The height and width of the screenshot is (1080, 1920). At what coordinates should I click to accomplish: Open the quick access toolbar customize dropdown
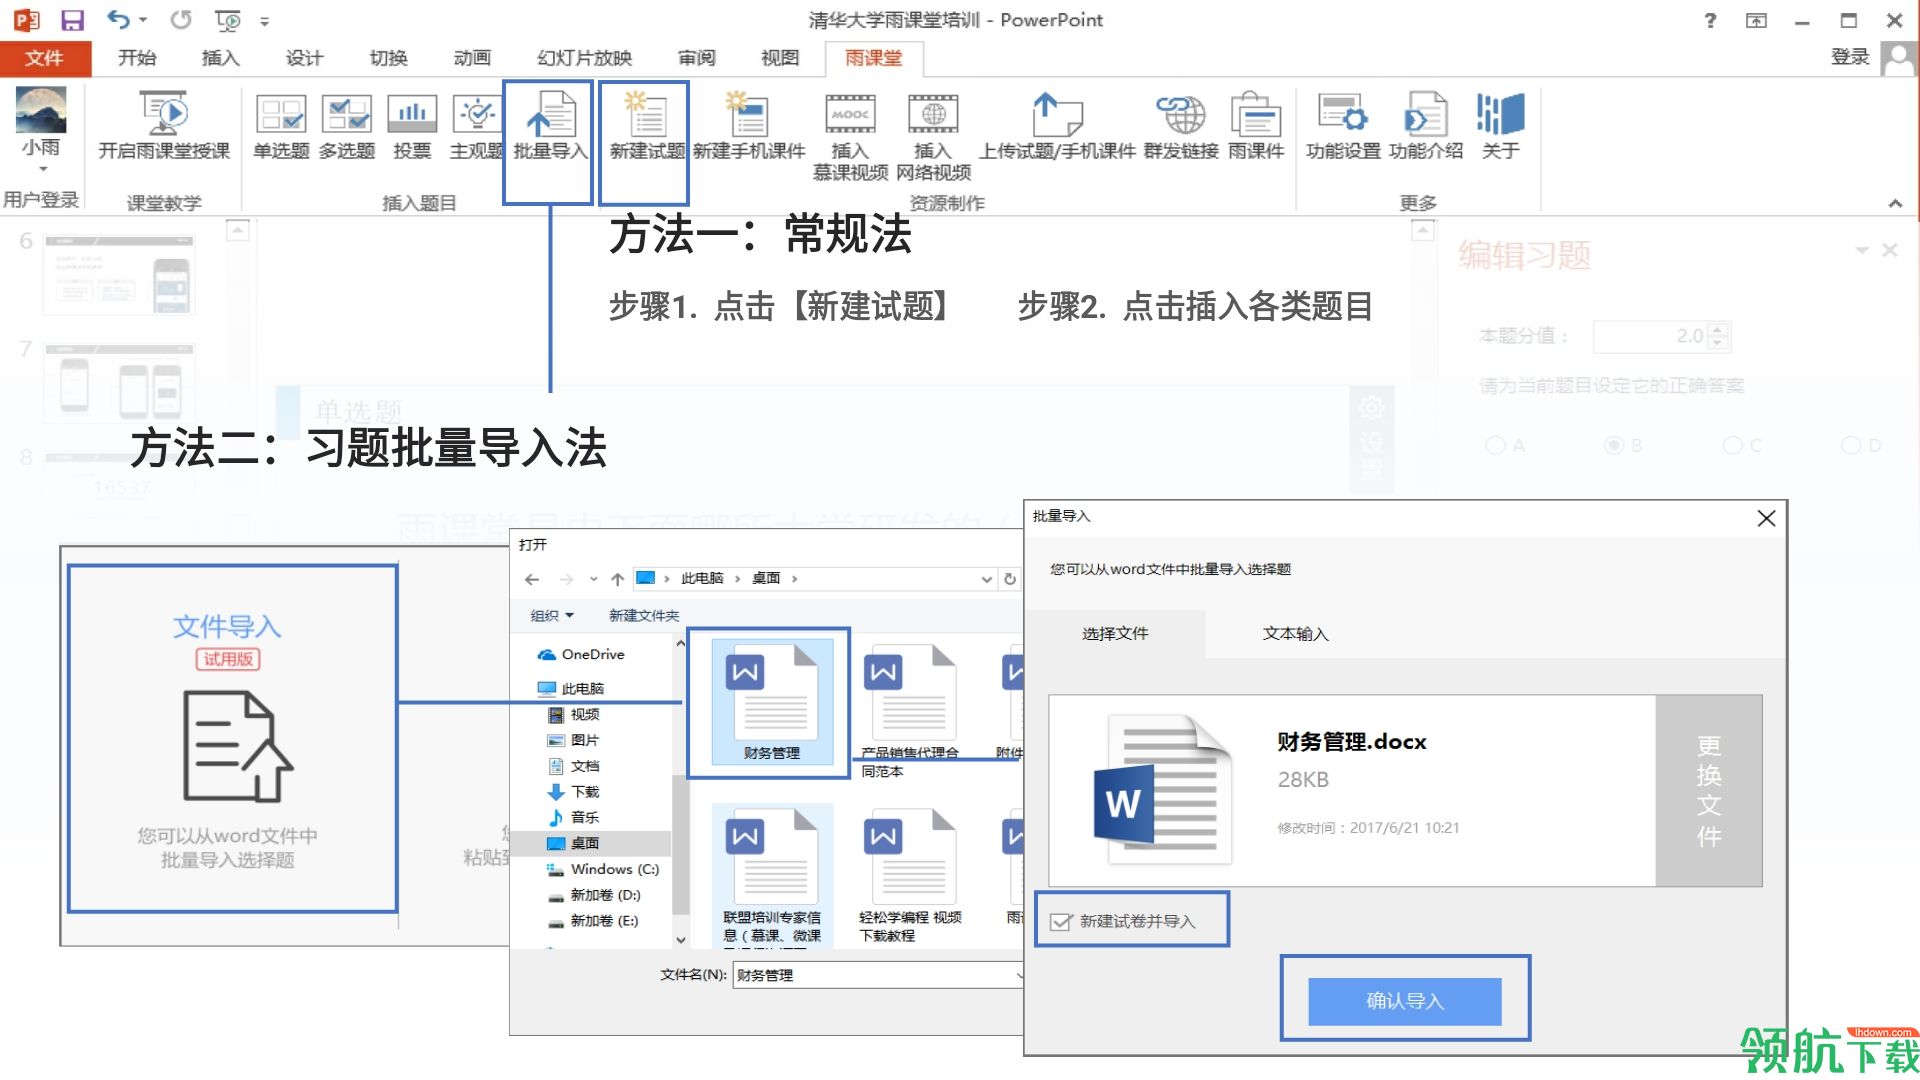[x=265, y=21]
